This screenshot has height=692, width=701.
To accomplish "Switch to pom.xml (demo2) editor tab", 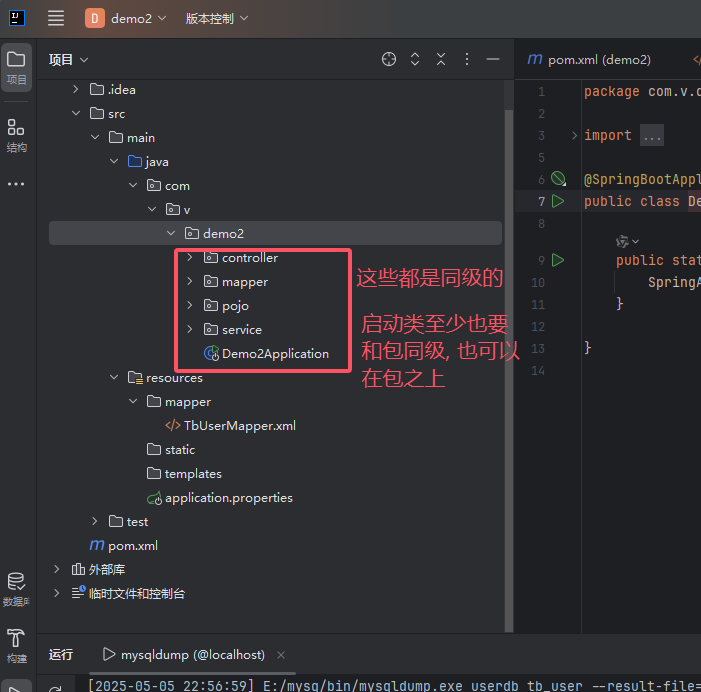I will coord(589,59).
